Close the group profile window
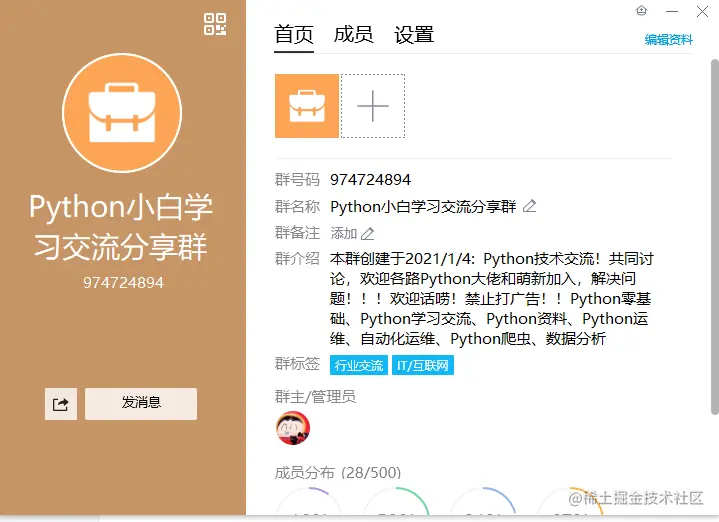The width and height of the screenshot is (719, 522). 702,11
